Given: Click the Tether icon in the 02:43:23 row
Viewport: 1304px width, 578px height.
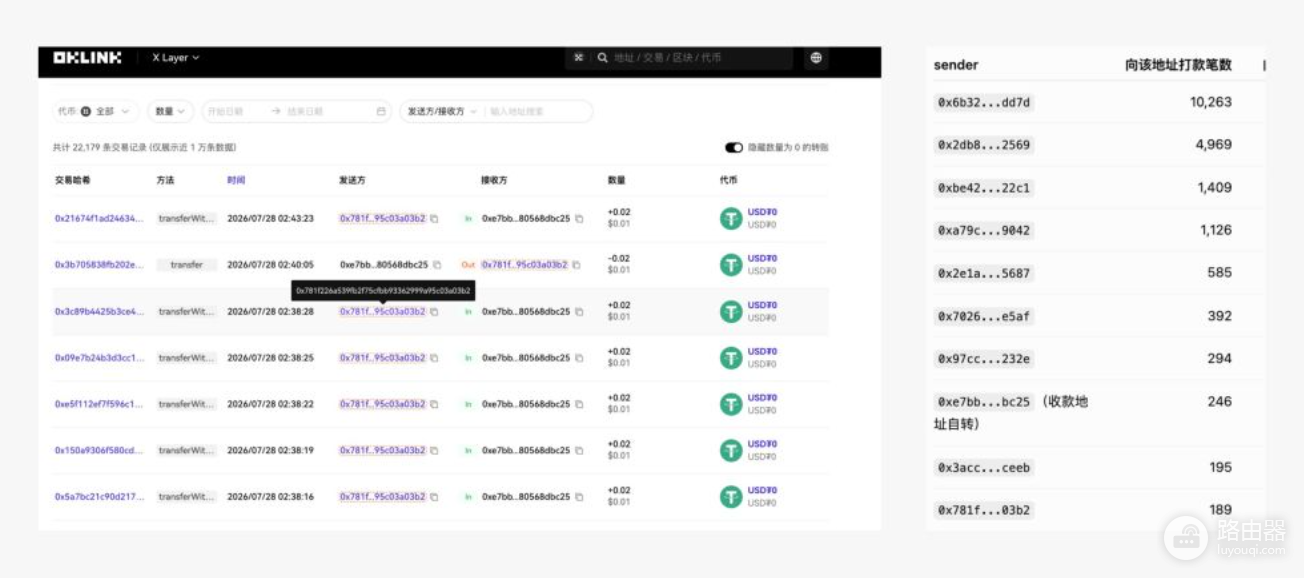Looking at the screenshot, I should 731,218.
